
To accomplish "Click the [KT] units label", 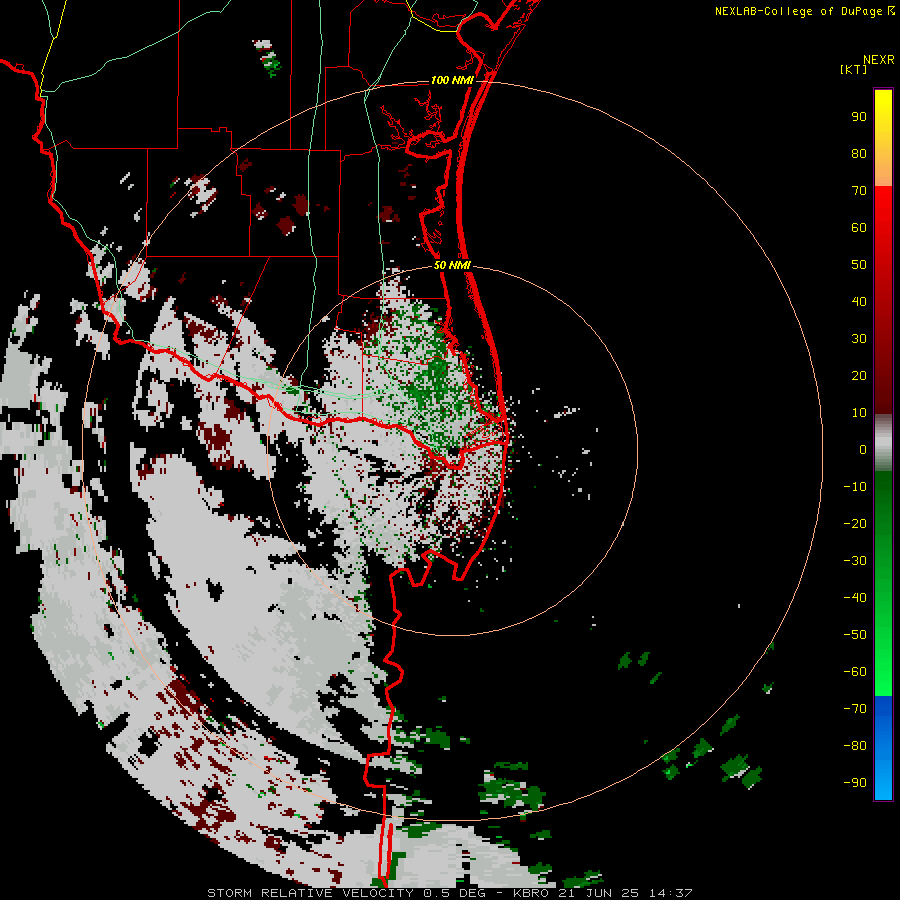I will point(854,69).
